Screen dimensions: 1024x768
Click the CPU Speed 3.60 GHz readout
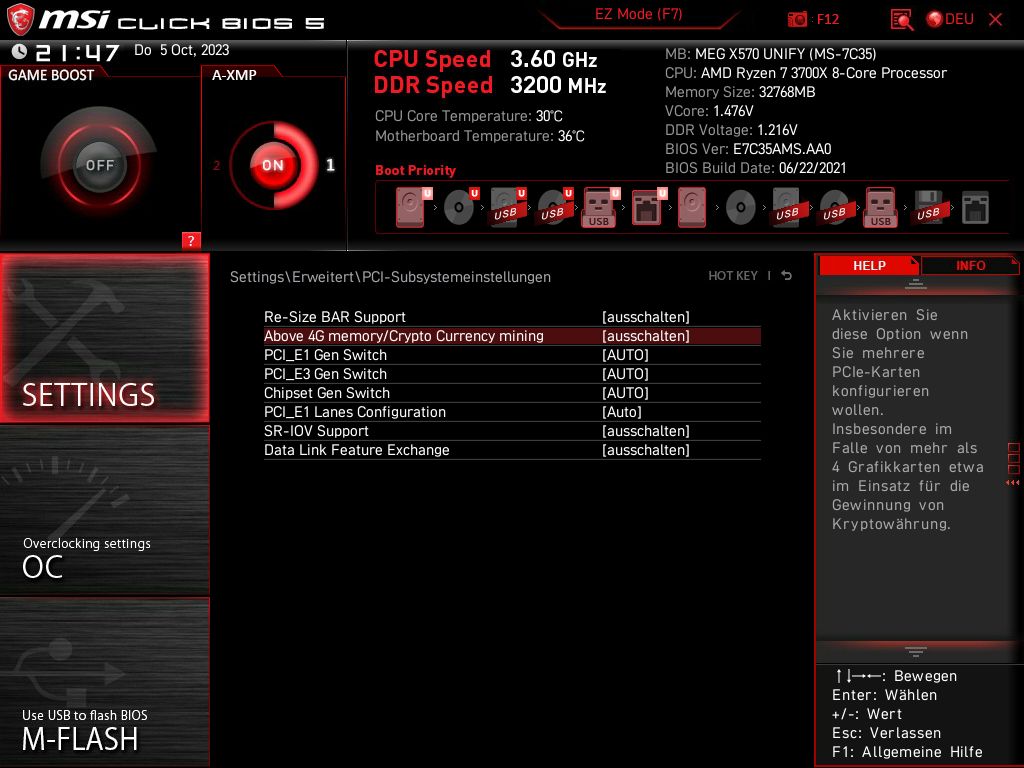click(x=485, y=59)
